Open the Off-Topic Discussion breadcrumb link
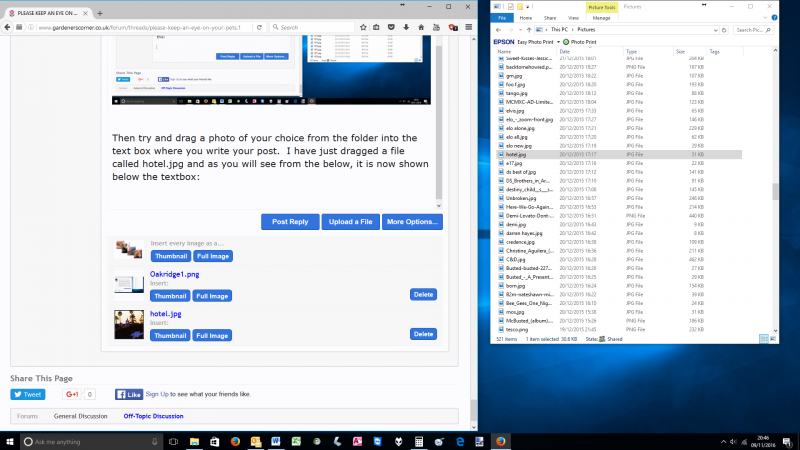This screenshot has height=450, width=800. click(153, 415)
